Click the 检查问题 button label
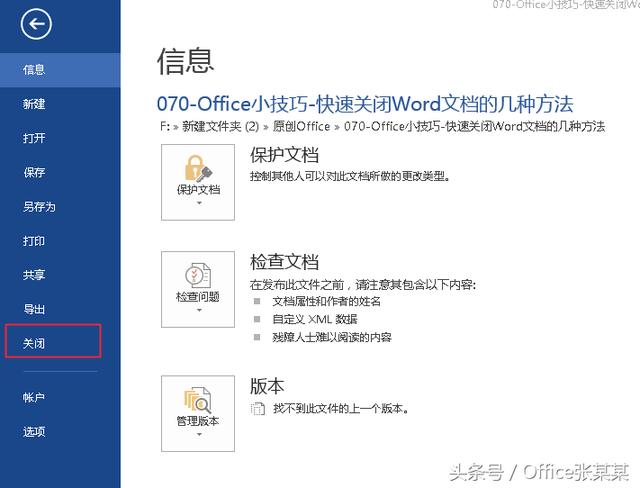The height and width of the screenshot is (488, 640). pos(198,297)
